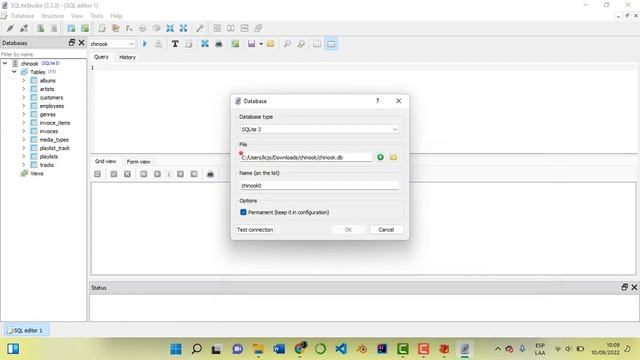The width and height of the screenshot is (640, 360).
Task: Float the Status panel
Action: point(624,287)
